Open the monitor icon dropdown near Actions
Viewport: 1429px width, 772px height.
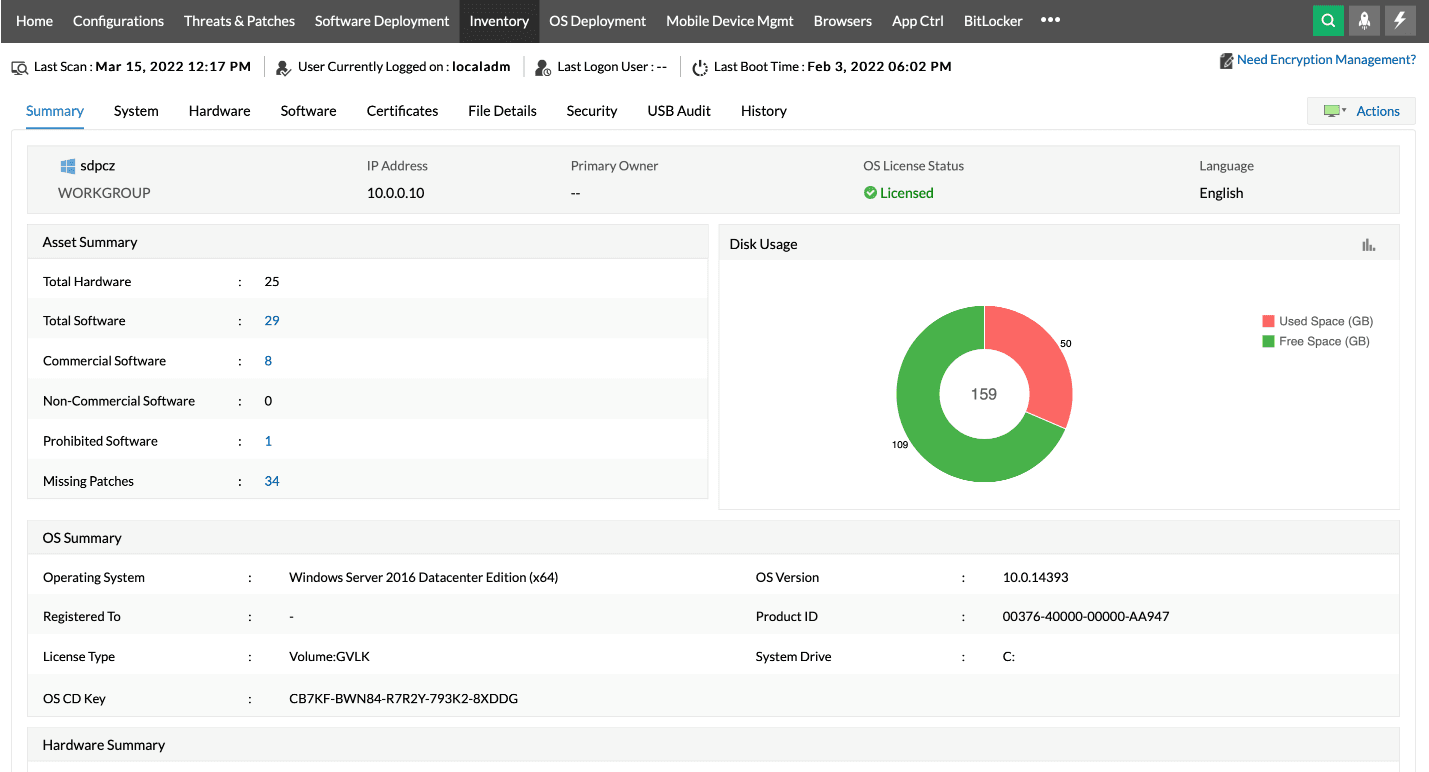pos(1335,111)
